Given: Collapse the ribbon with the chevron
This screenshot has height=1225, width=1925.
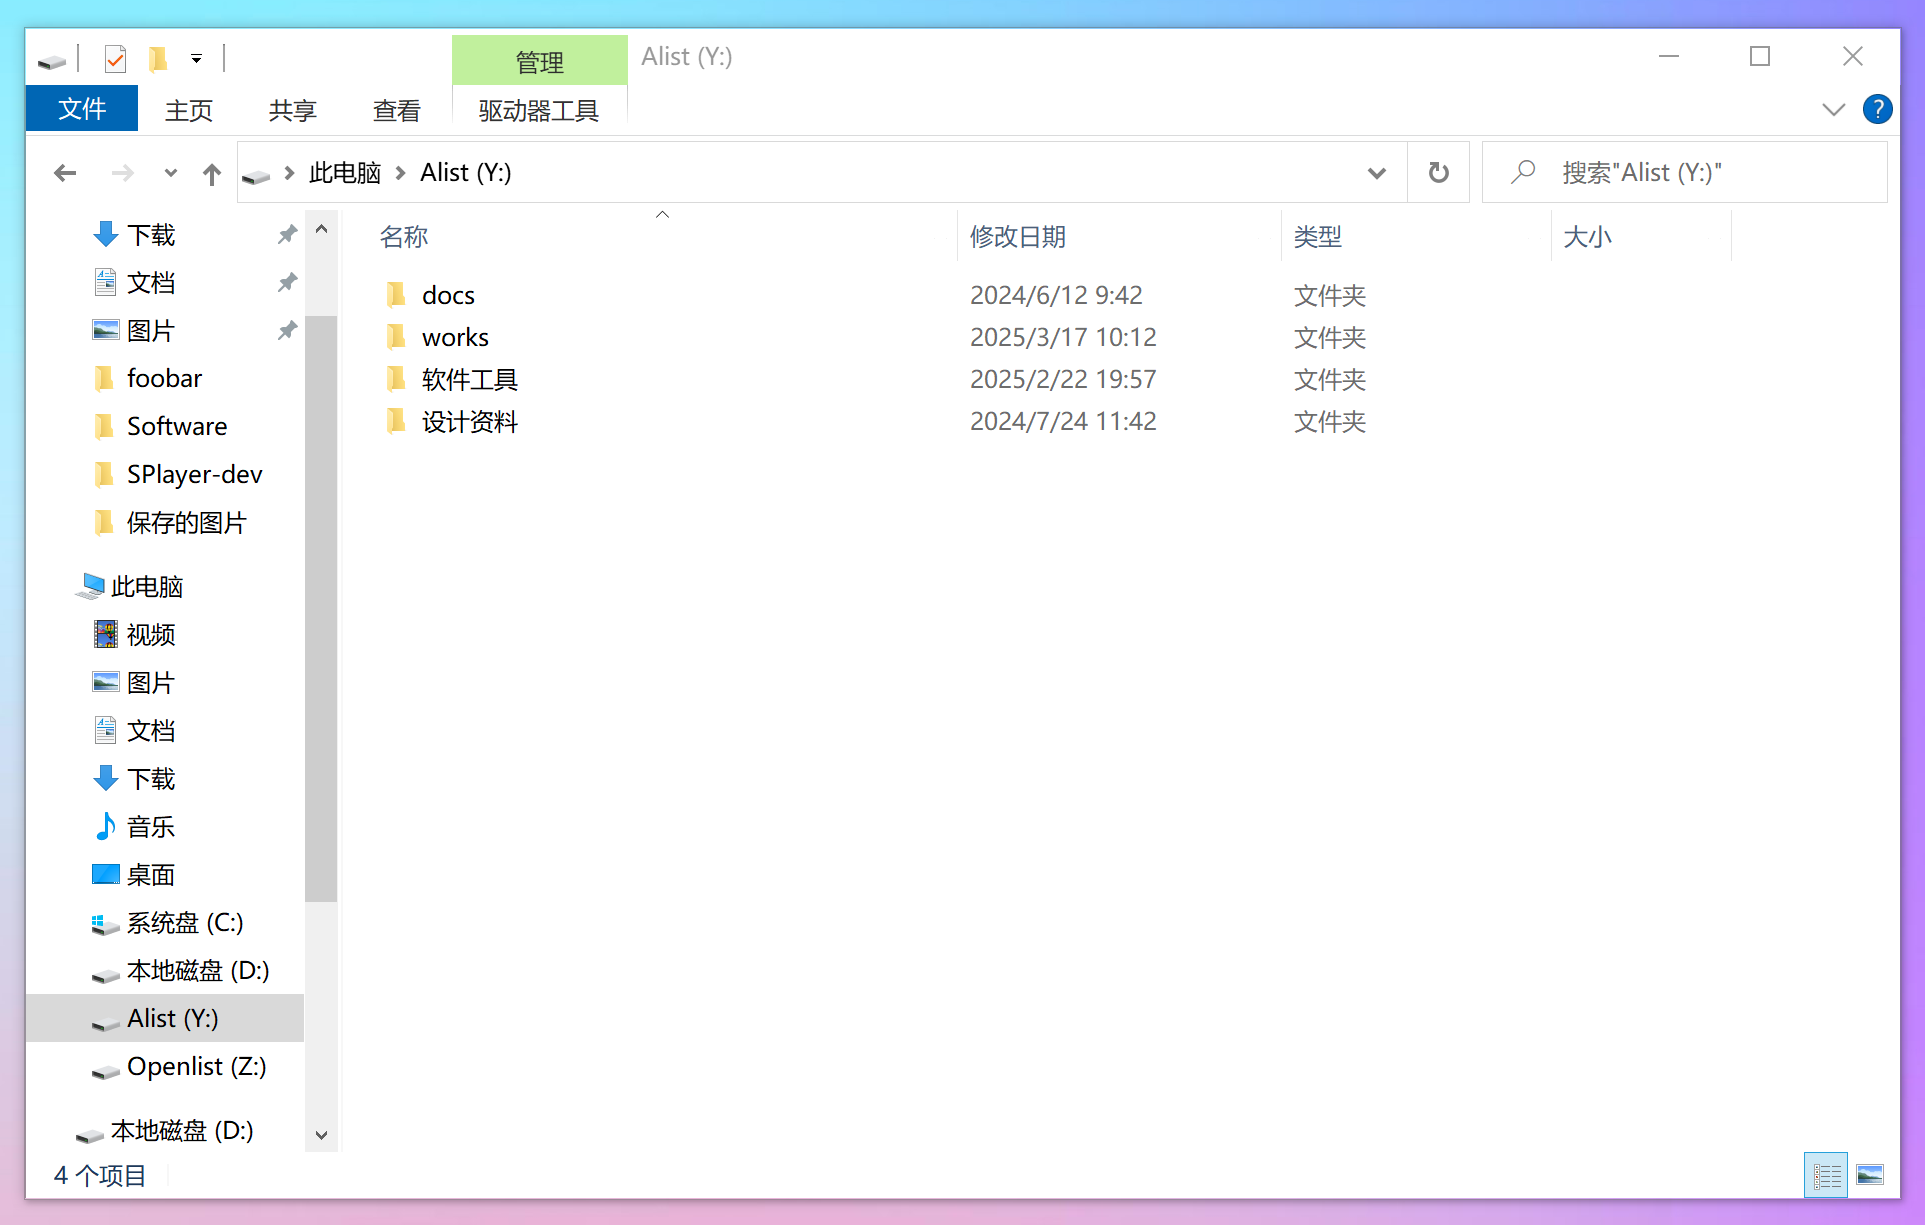Looking at the screenshot, I should (x=1833, y=109).
